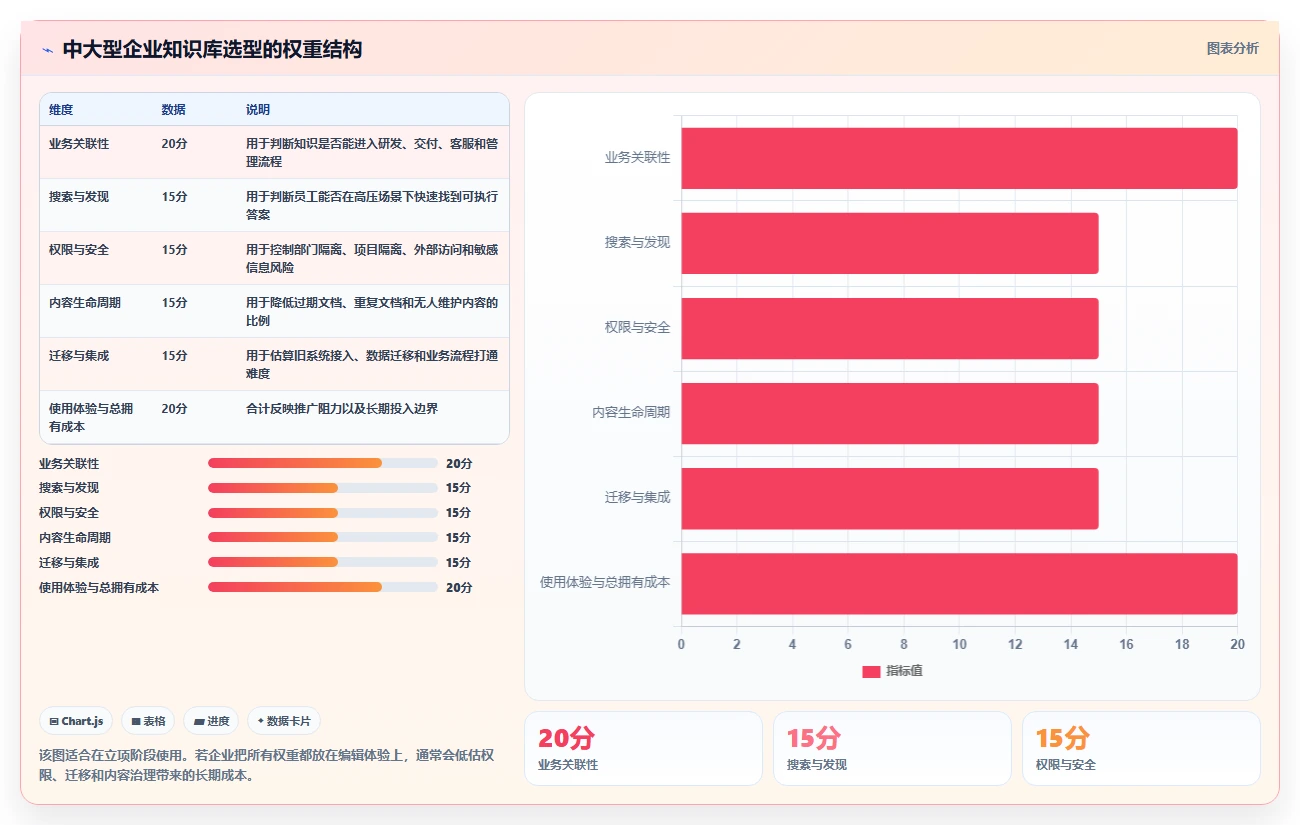
Task: Click the 图表分析 label in header
Action: click(x=1233, y=48)
